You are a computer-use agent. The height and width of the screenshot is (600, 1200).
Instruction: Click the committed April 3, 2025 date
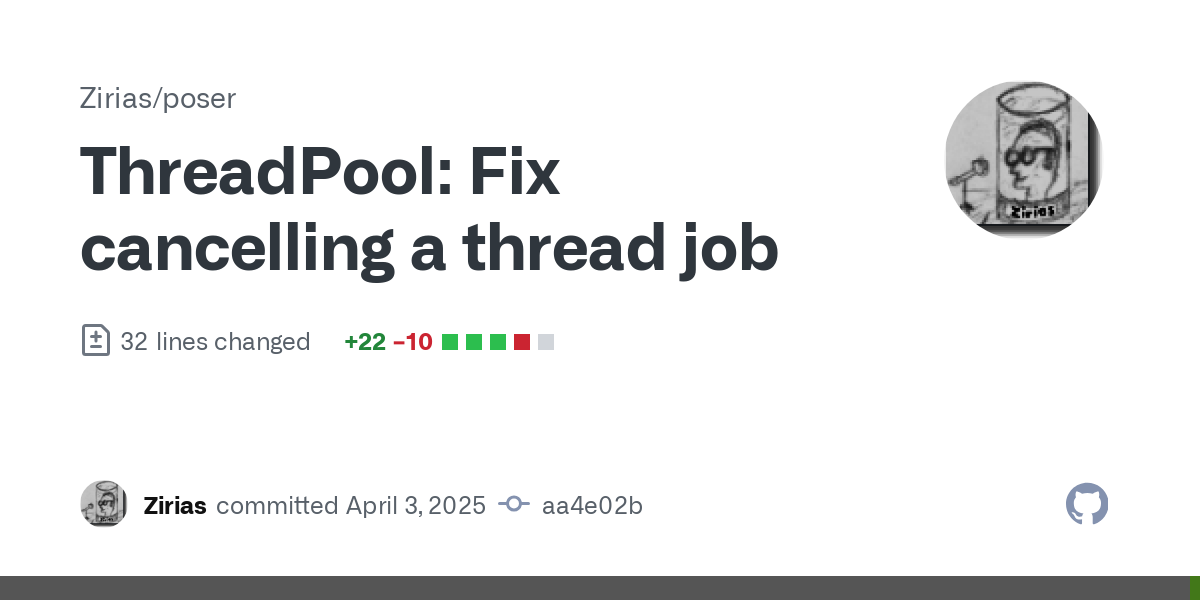coord(351,505)
